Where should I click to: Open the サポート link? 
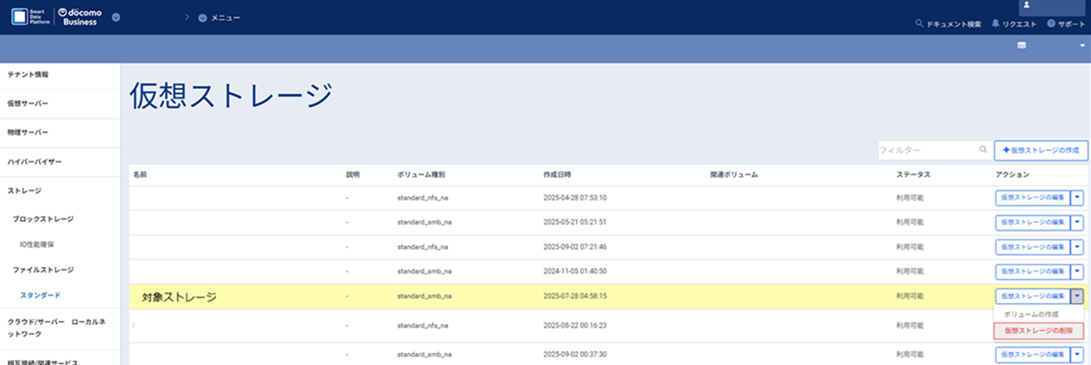[x=1071, y=24]
